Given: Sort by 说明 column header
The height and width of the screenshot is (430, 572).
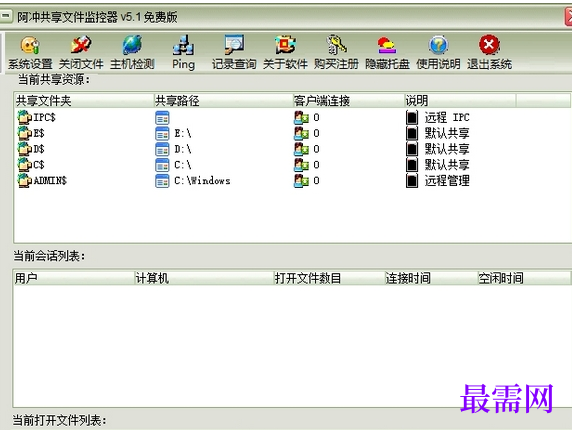Looking at the screenshot, I should click(x=460, y=100).
